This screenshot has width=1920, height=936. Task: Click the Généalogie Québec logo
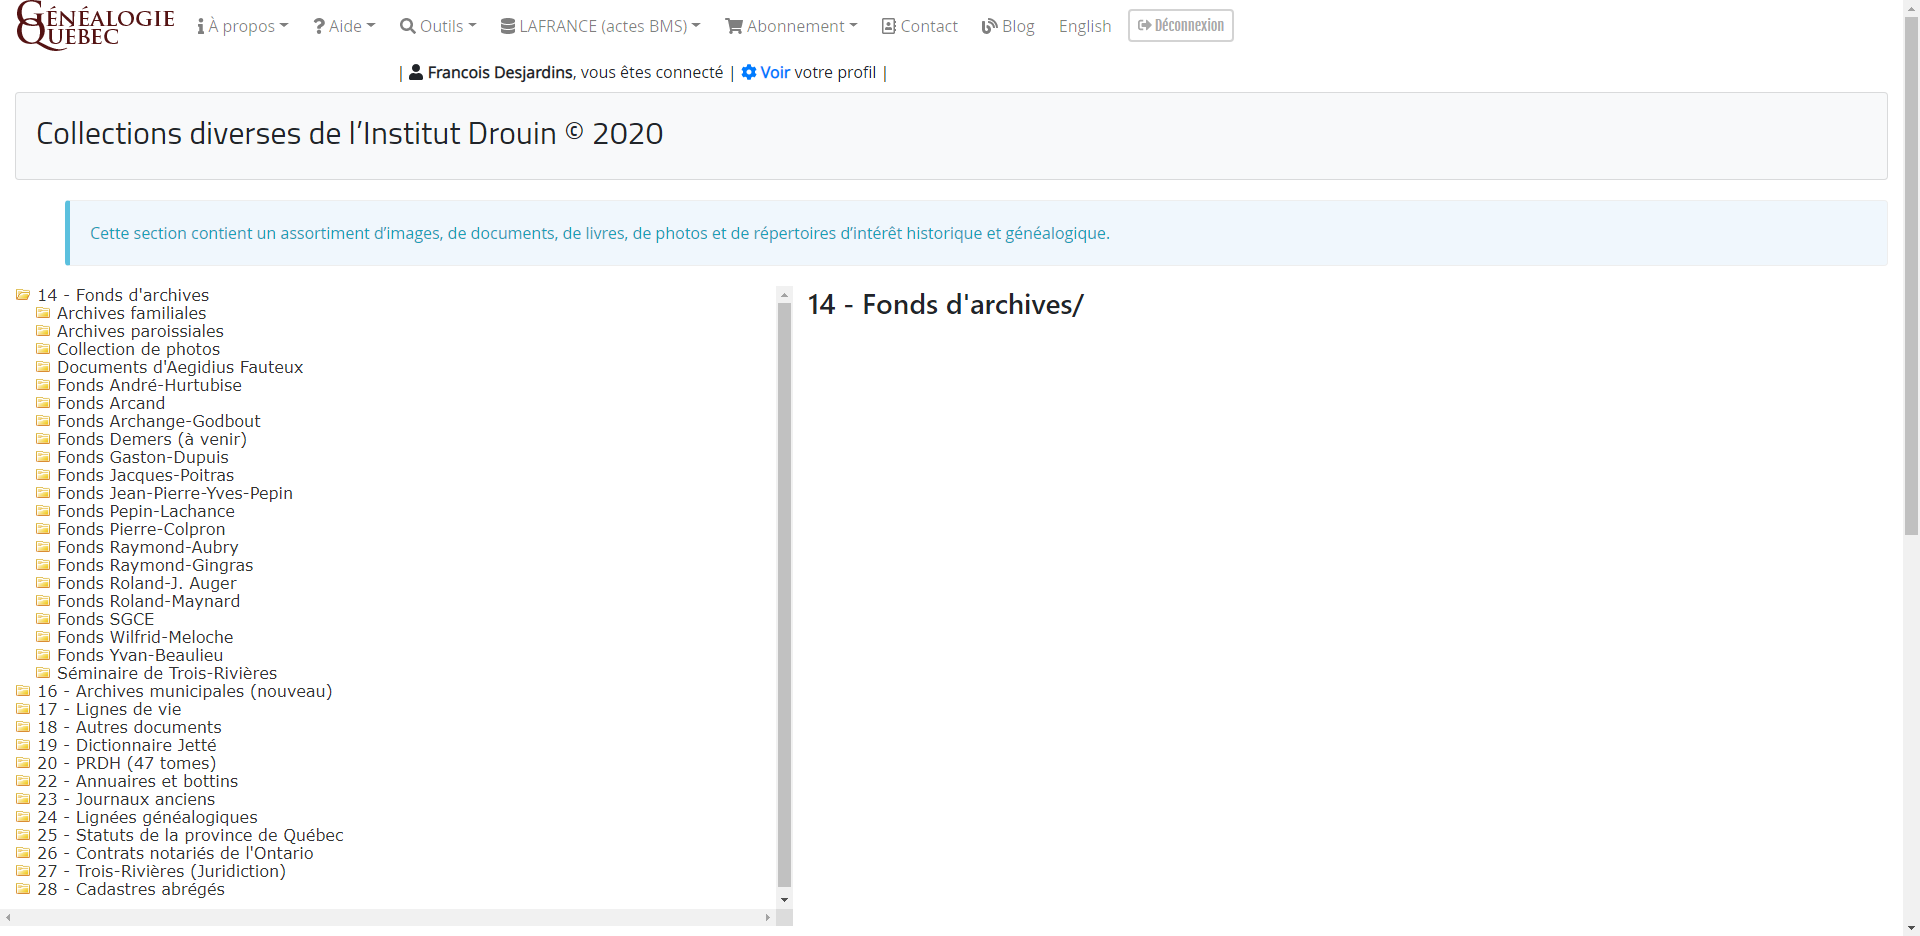point(96,26)
